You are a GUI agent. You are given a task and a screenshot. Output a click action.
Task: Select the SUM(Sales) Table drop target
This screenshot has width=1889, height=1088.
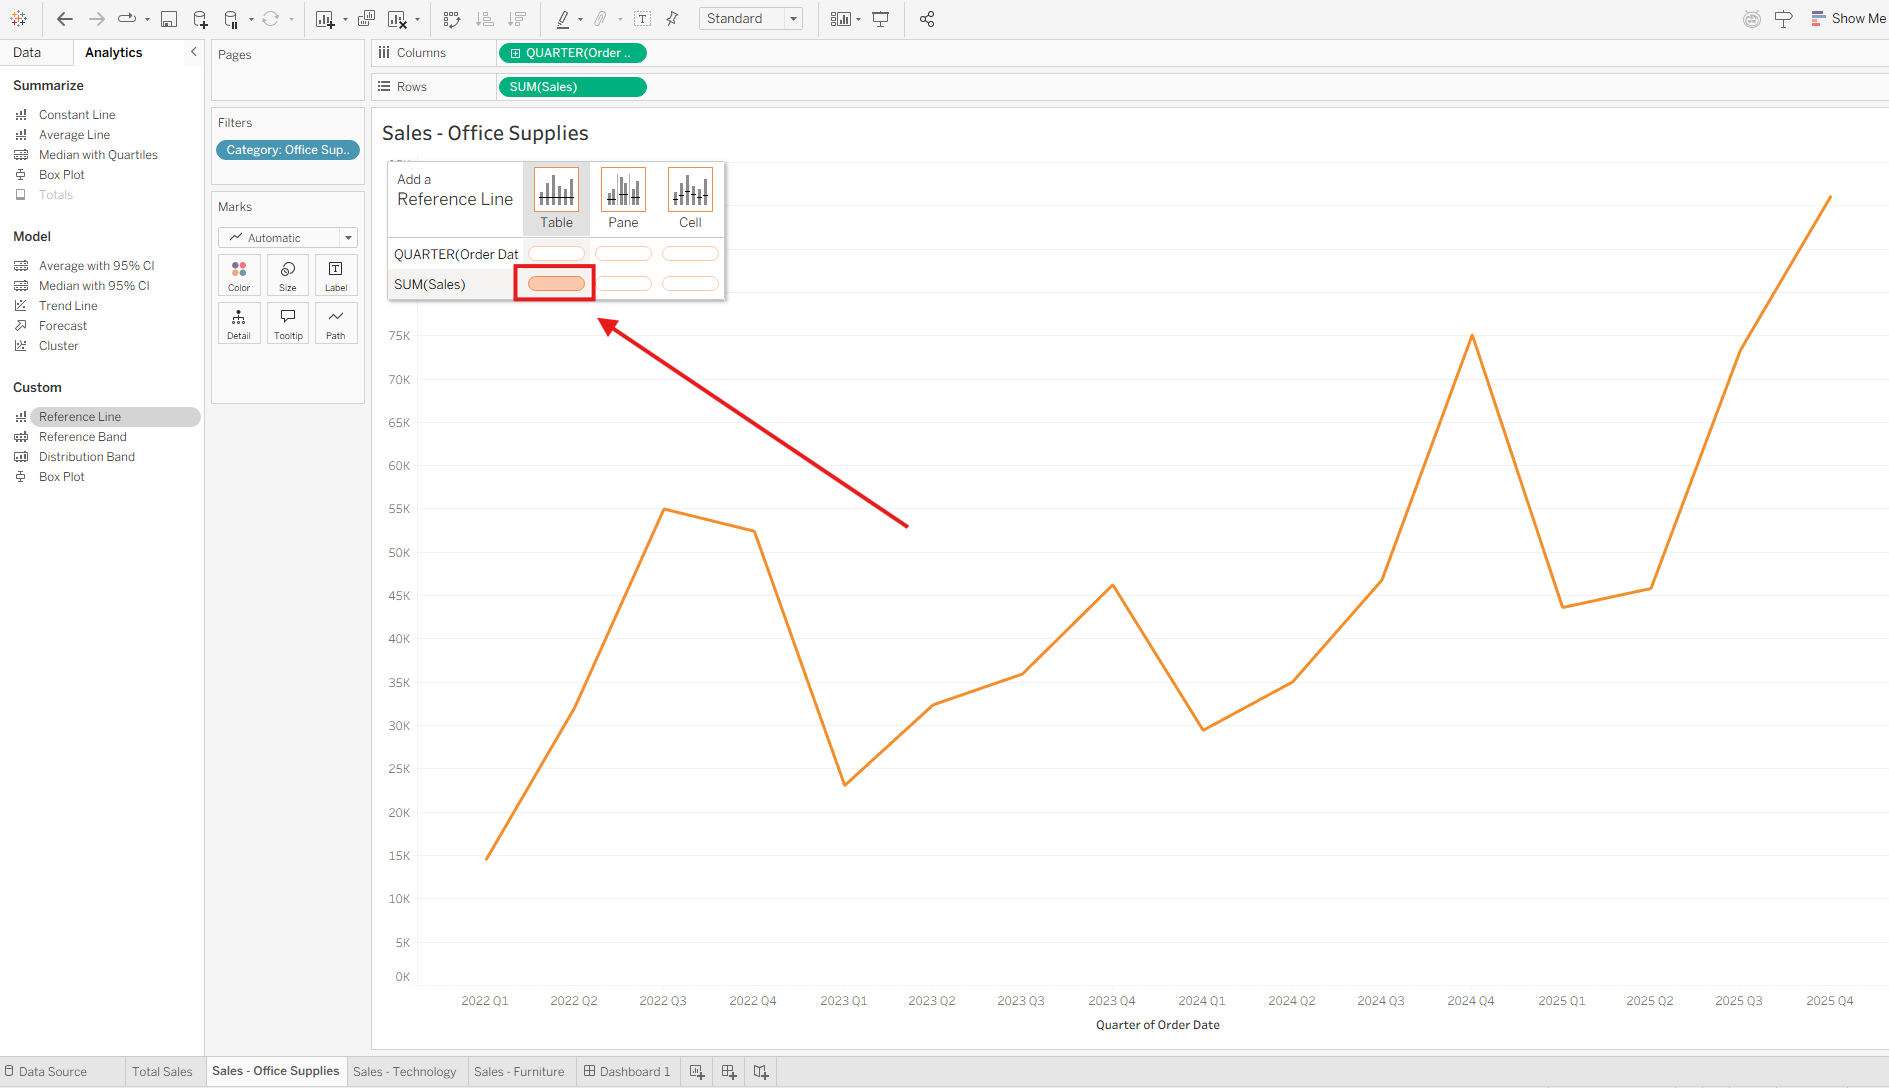click(556, 284)
